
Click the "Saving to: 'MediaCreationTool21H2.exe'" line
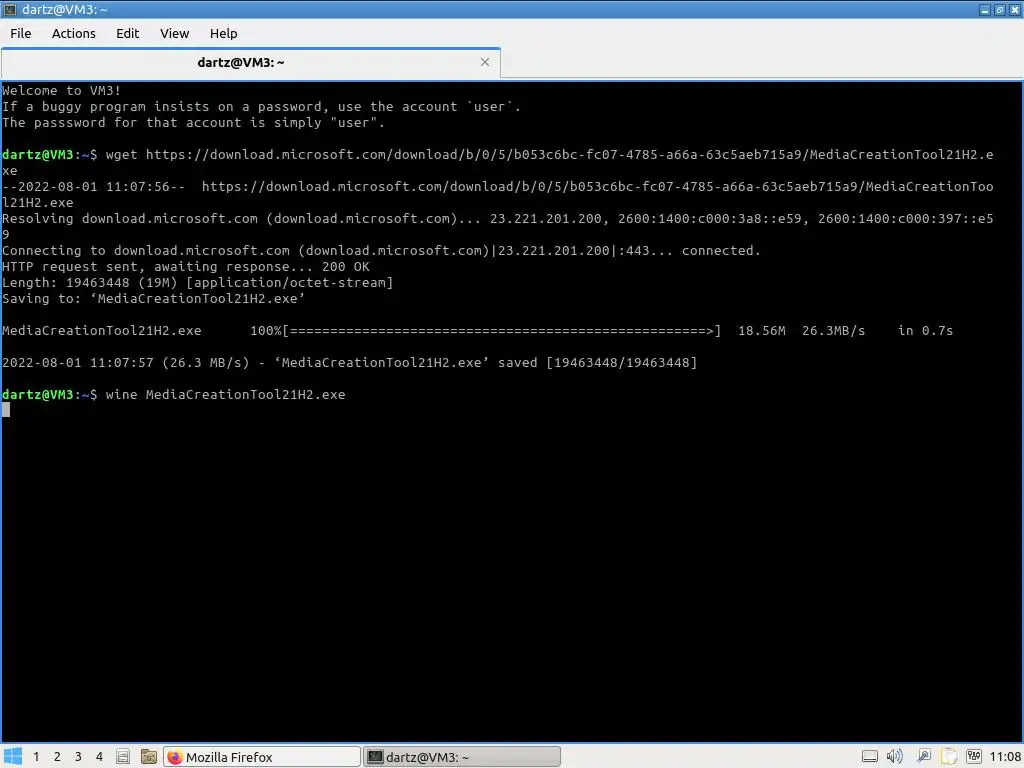pyautogui.click(x=153, y=298)
